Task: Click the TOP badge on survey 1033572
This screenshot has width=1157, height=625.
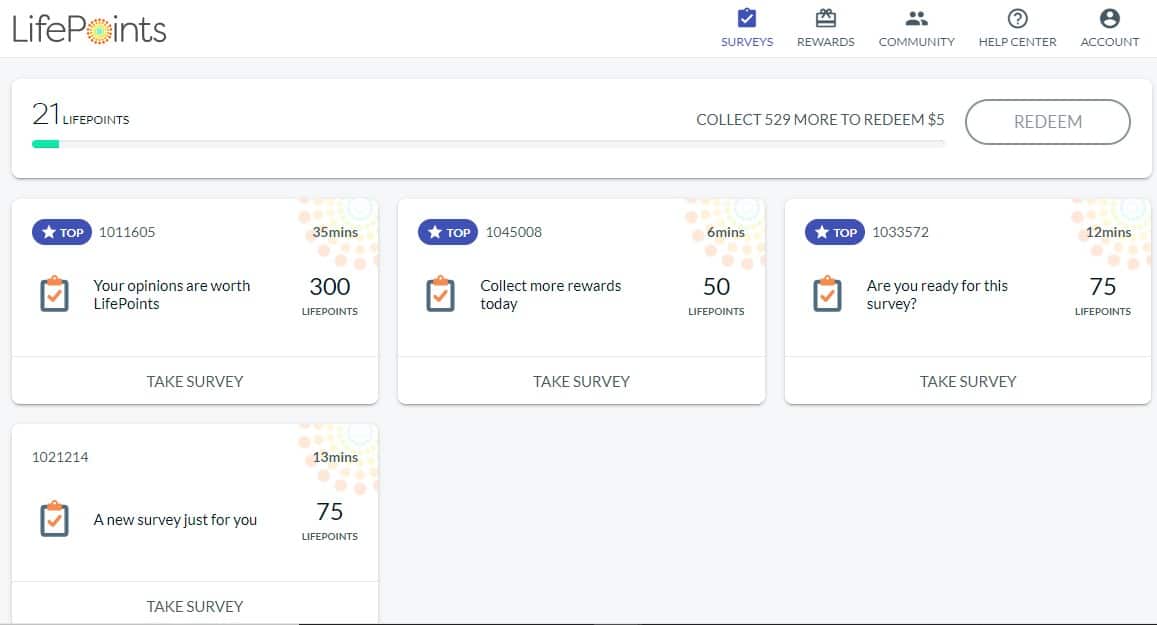Action: click(x=834, y=231)
